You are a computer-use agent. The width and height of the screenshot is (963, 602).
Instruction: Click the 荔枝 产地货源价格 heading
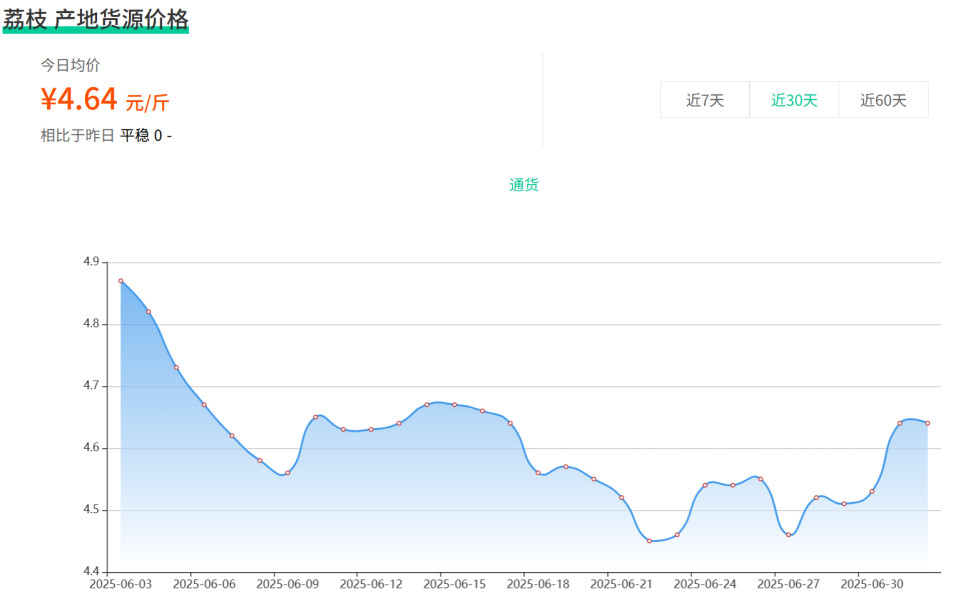coord(96,19)
